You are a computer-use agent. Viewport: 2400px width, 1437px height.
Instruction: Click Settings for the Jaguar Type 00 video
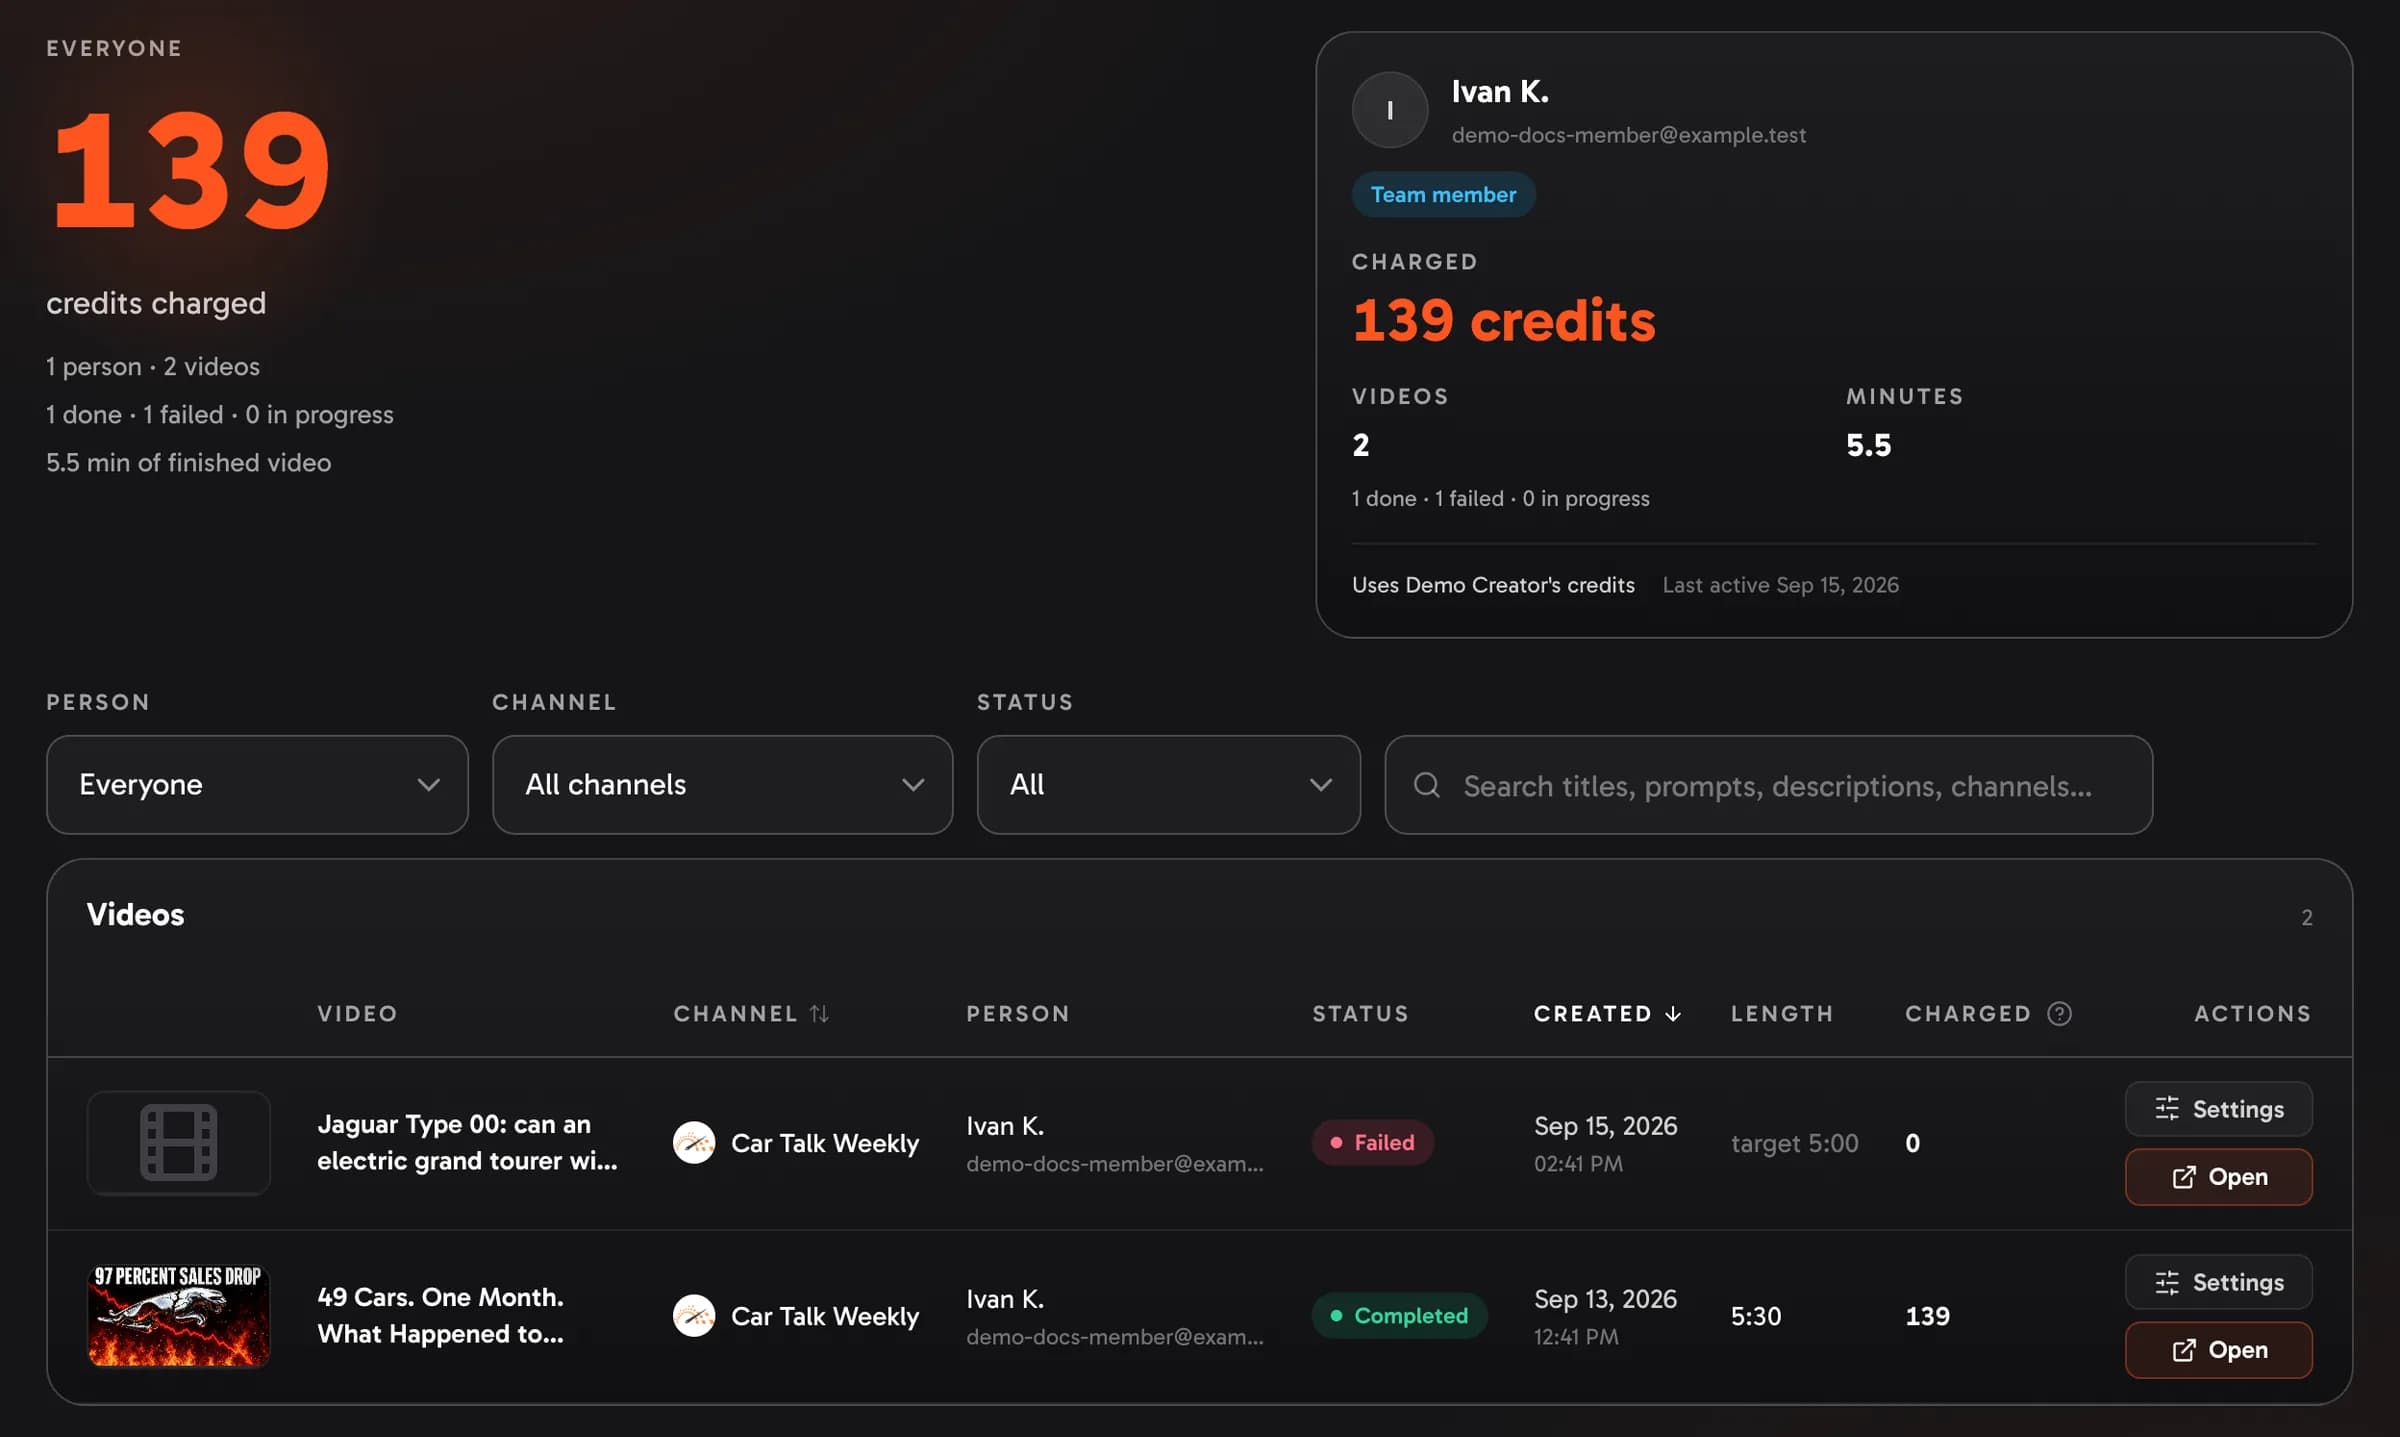[x=2218, y=1109]
